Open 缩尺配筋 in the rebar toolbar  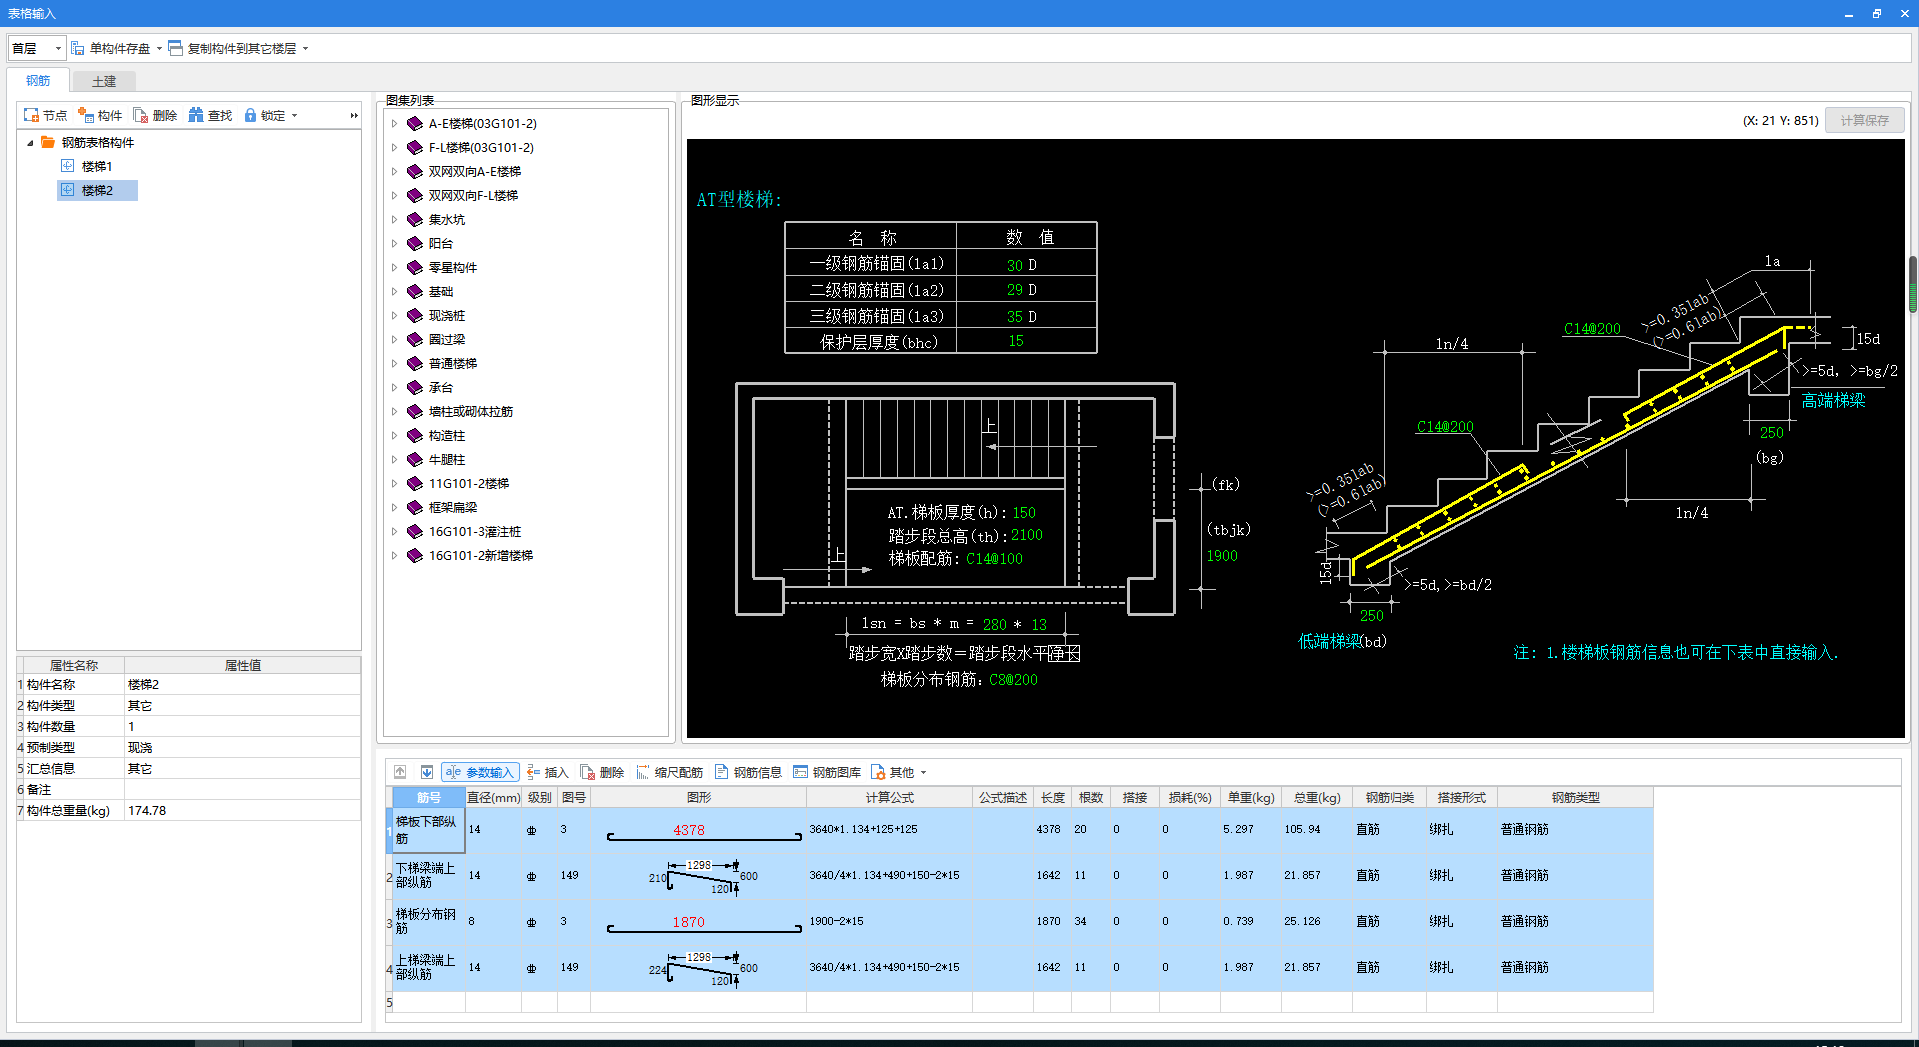[669, 772]
